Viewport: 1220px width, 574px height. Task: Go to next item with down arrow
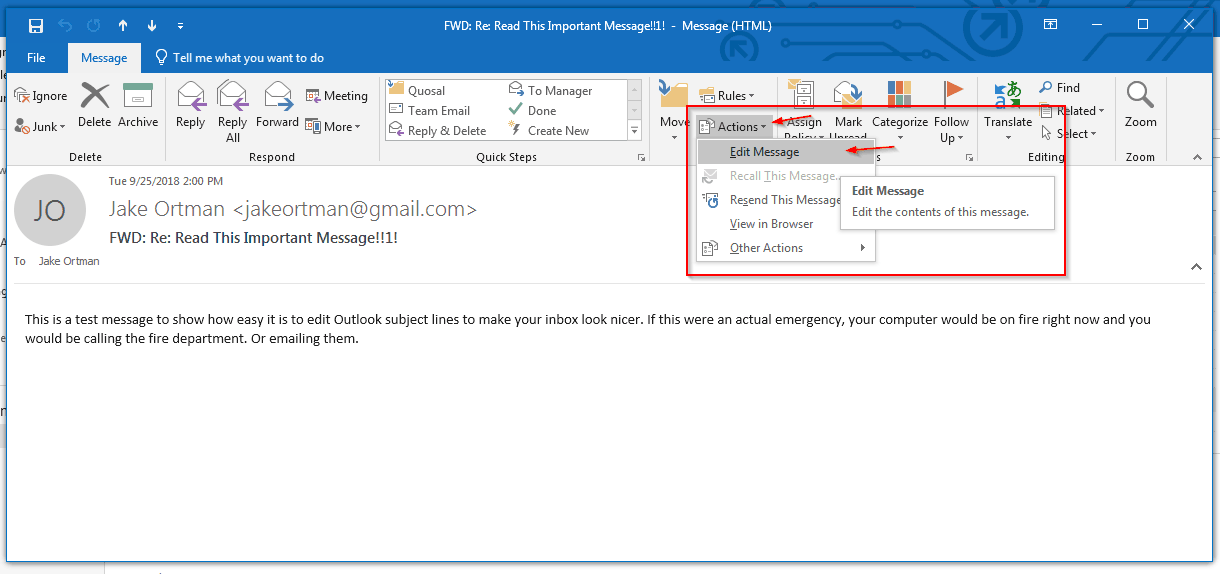pos(151,25)
